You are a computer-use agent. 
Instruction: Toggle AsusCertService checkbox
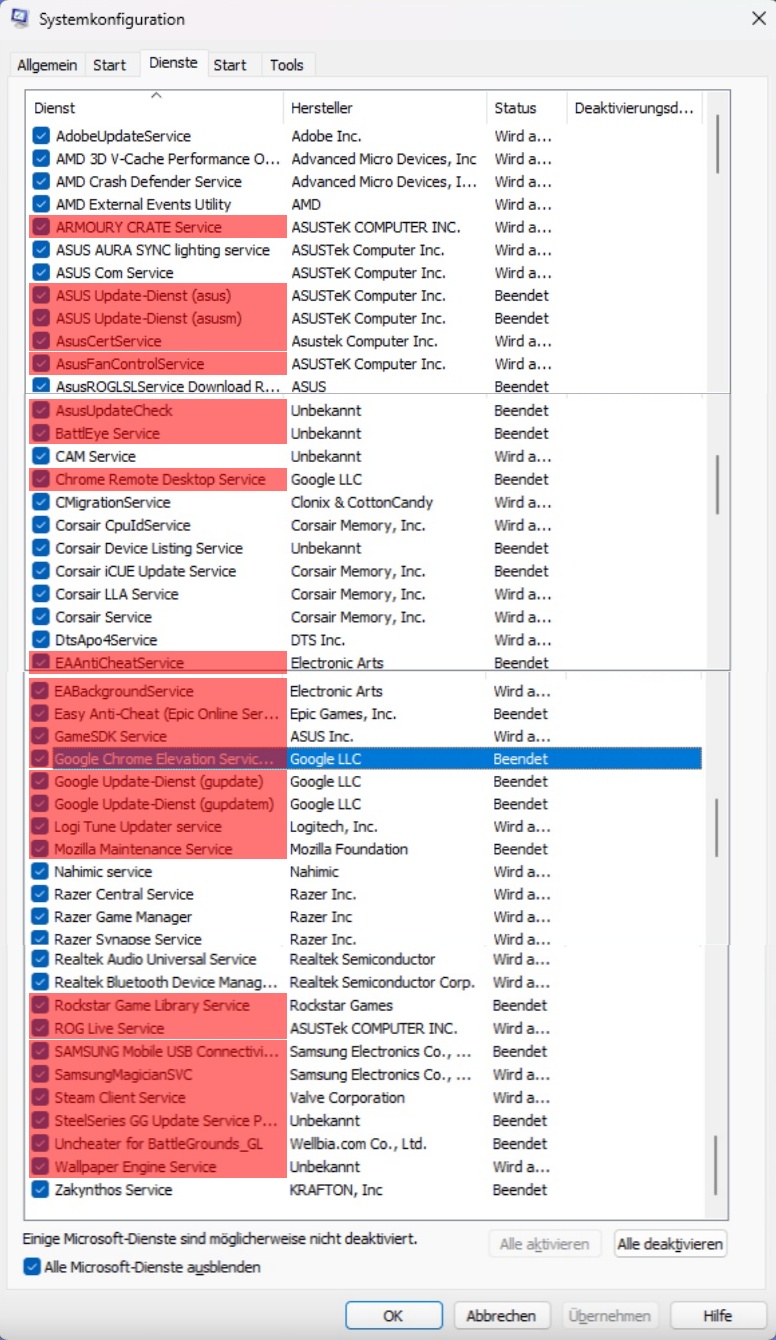[41, 341]
